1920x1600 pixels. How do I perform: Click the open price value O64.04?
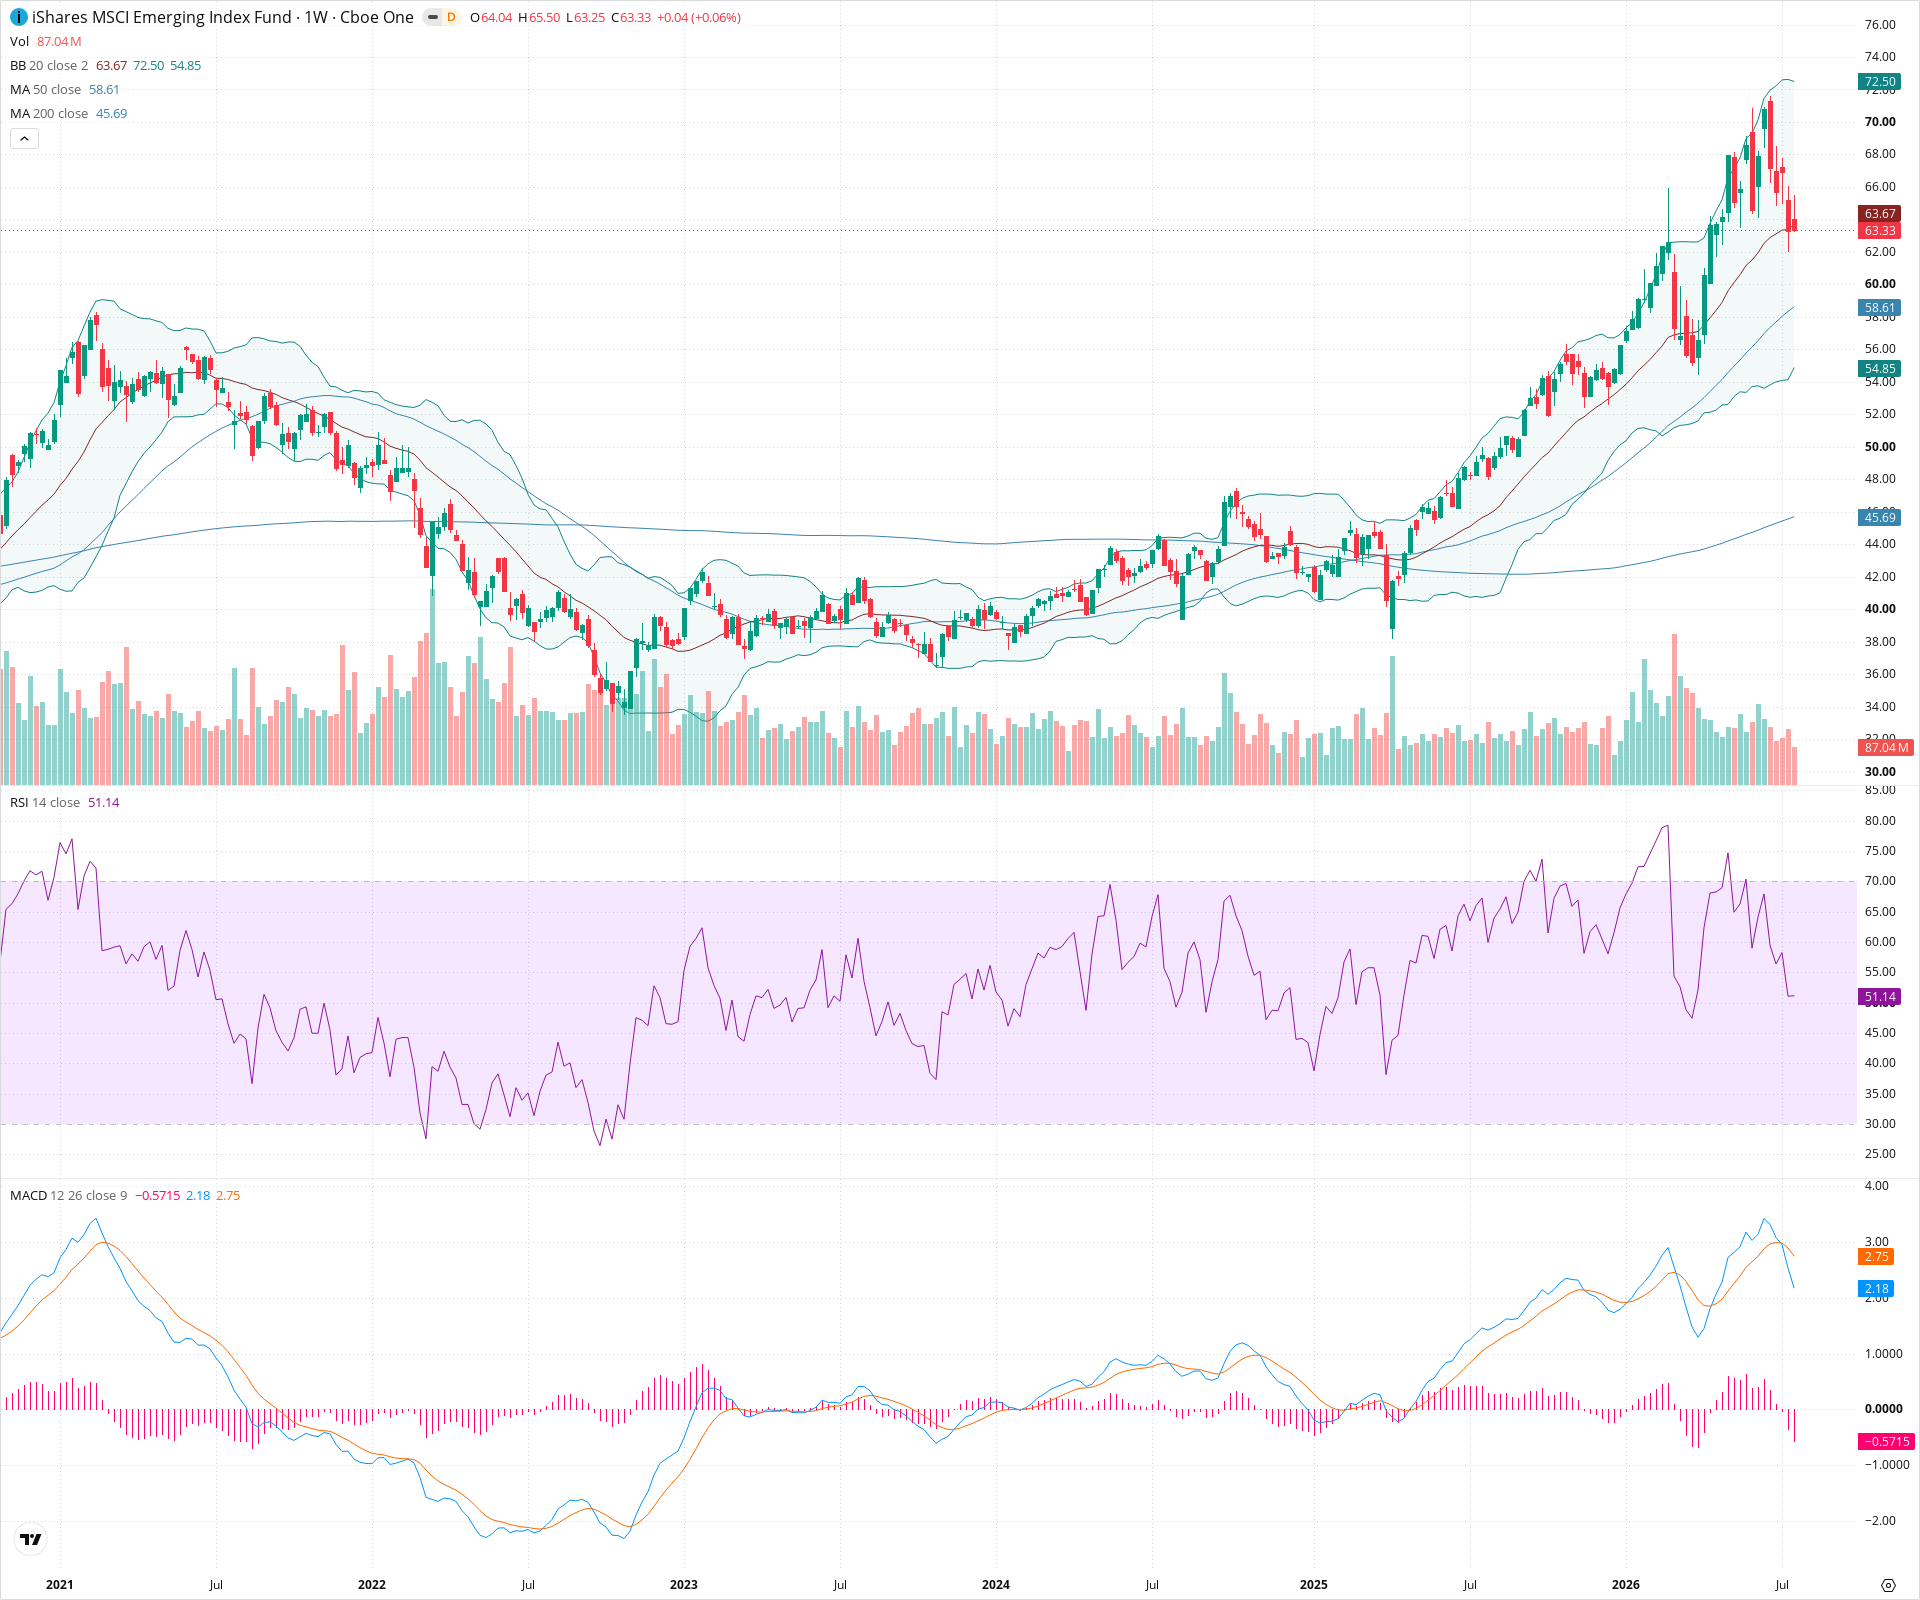491,18
